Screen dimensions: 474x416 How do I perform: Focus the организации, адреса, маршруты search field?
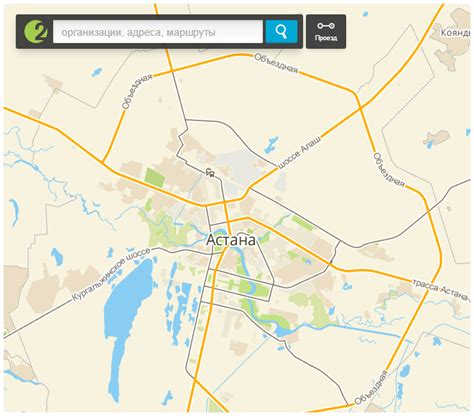click(158, 31)
